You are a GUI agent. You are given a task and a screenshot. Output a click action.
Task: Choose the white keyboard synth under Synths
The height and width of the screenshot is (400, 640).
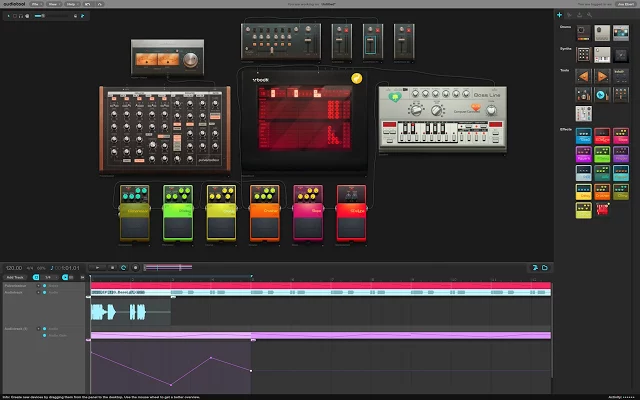(602, 54)
